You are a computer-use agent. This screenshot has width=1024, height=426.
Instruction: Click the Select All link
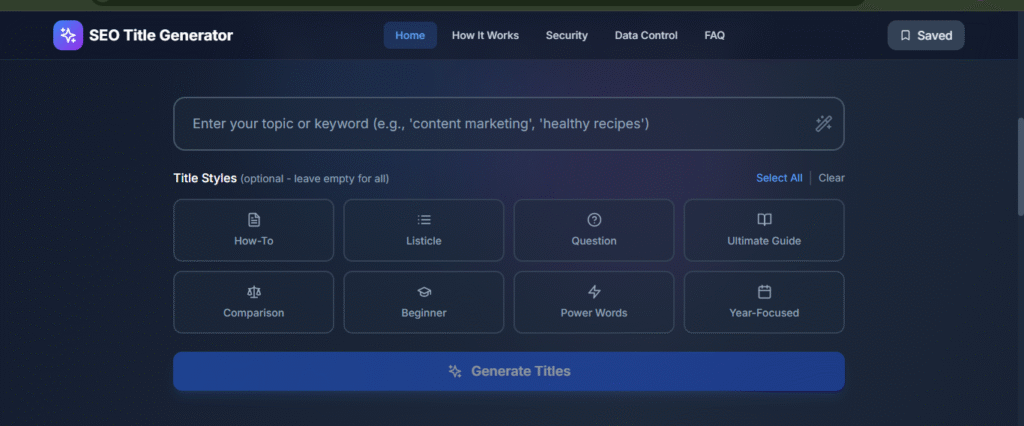point(779,178)
